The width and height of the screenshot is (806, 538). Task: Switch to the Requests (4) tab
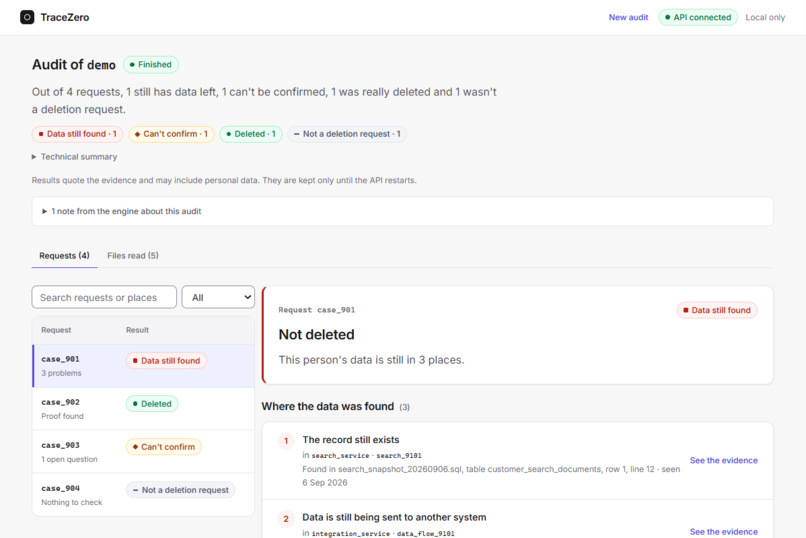64,255
